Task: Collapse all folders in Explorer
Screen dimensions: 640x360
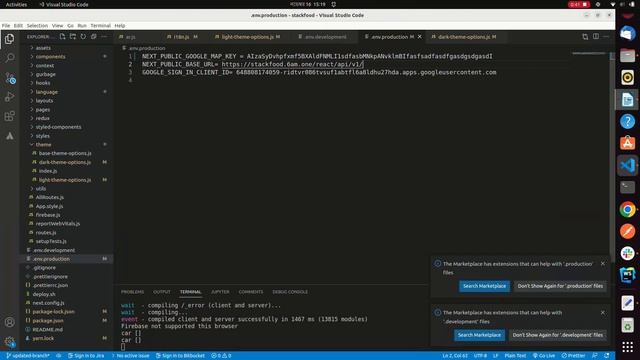Action: pyautogui.click(x=93, y=37)
